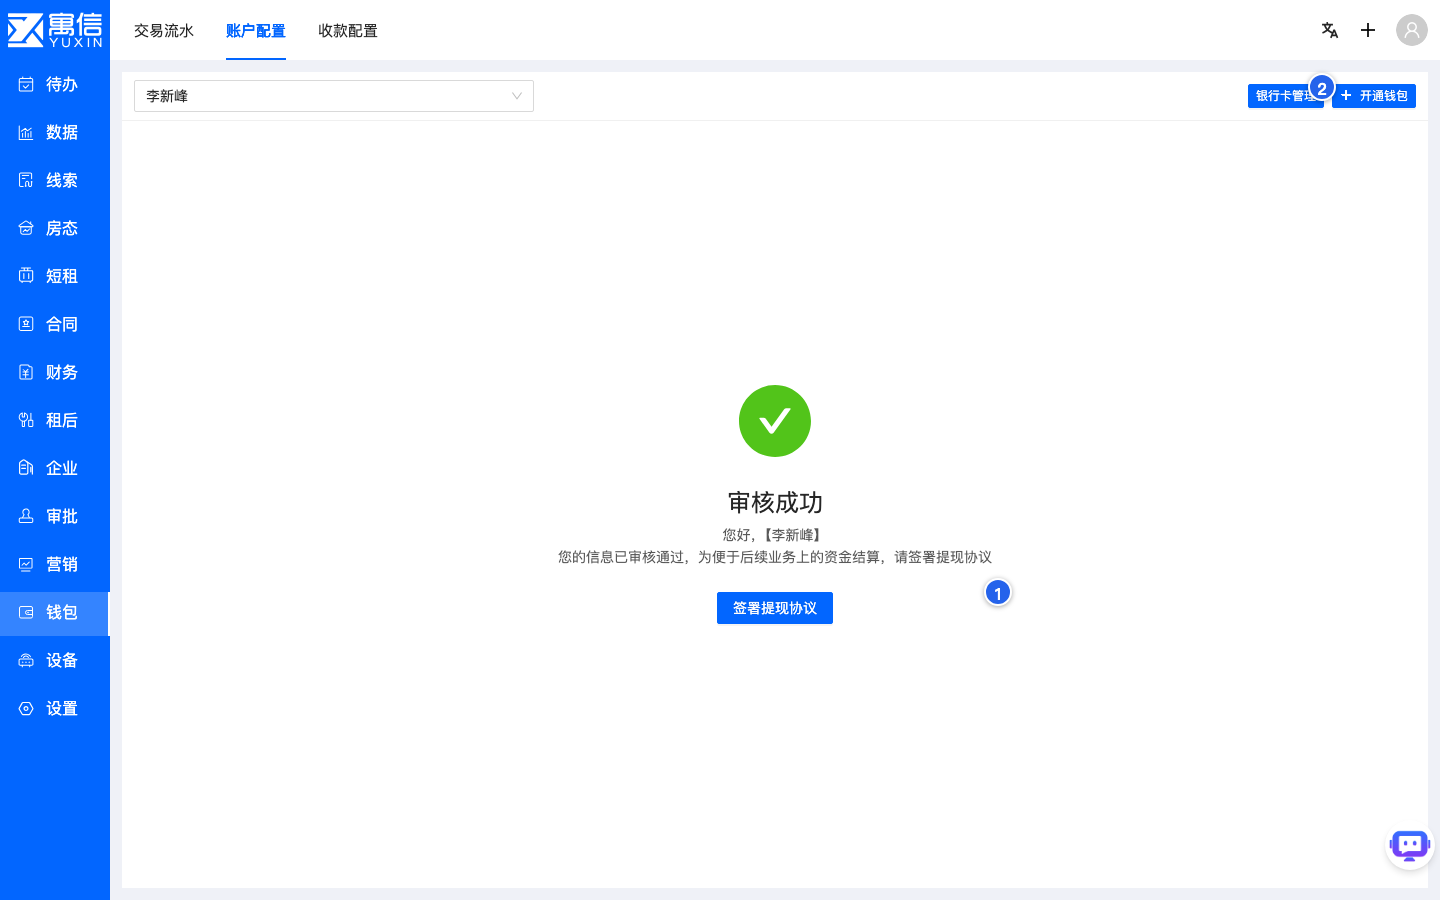Switch language with the translate icon
The image size is (1440, 900).
click(1330, 30)
